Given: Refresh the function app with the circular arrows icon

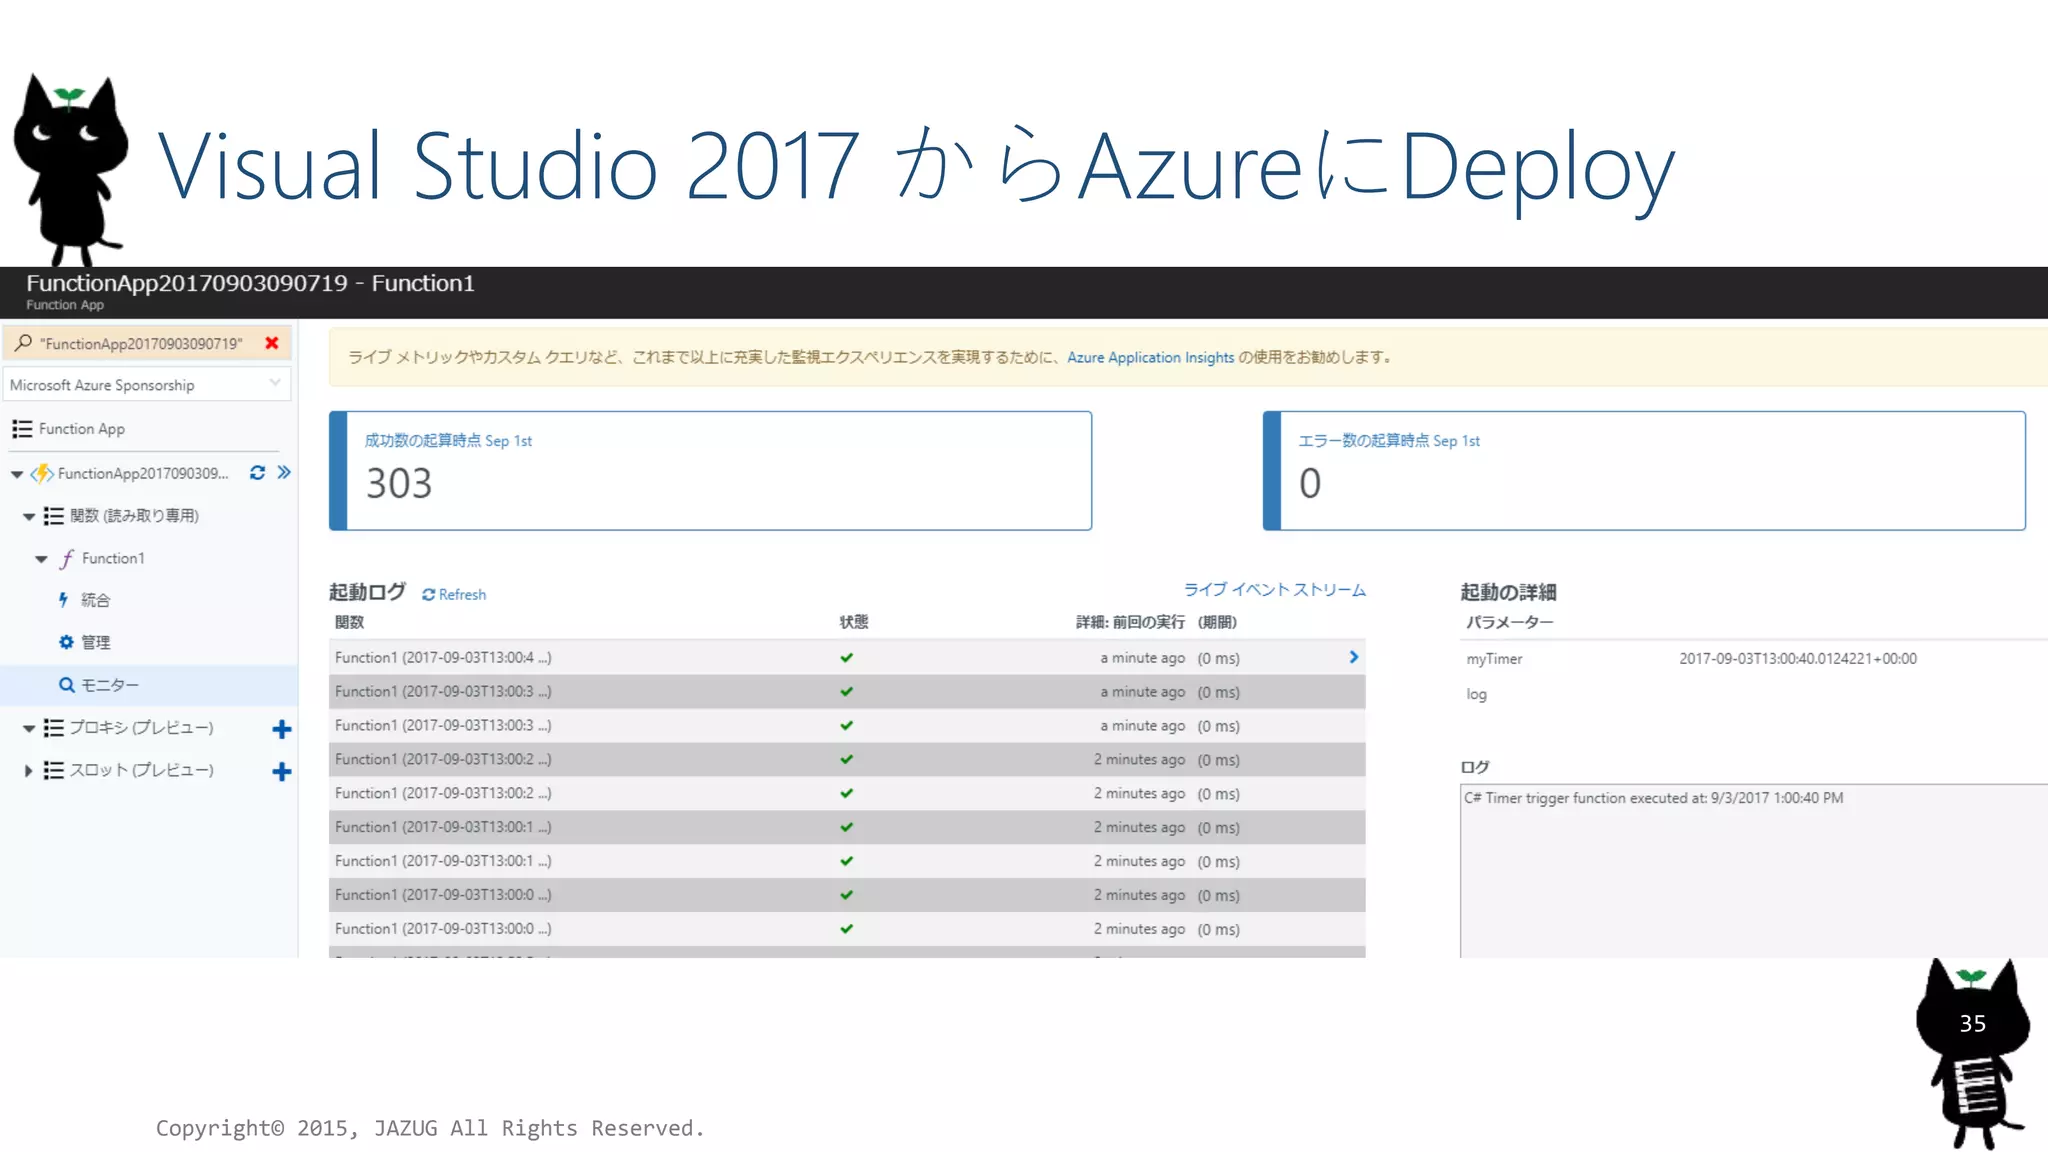Looking at the screenshot, I should pos(257,472).
